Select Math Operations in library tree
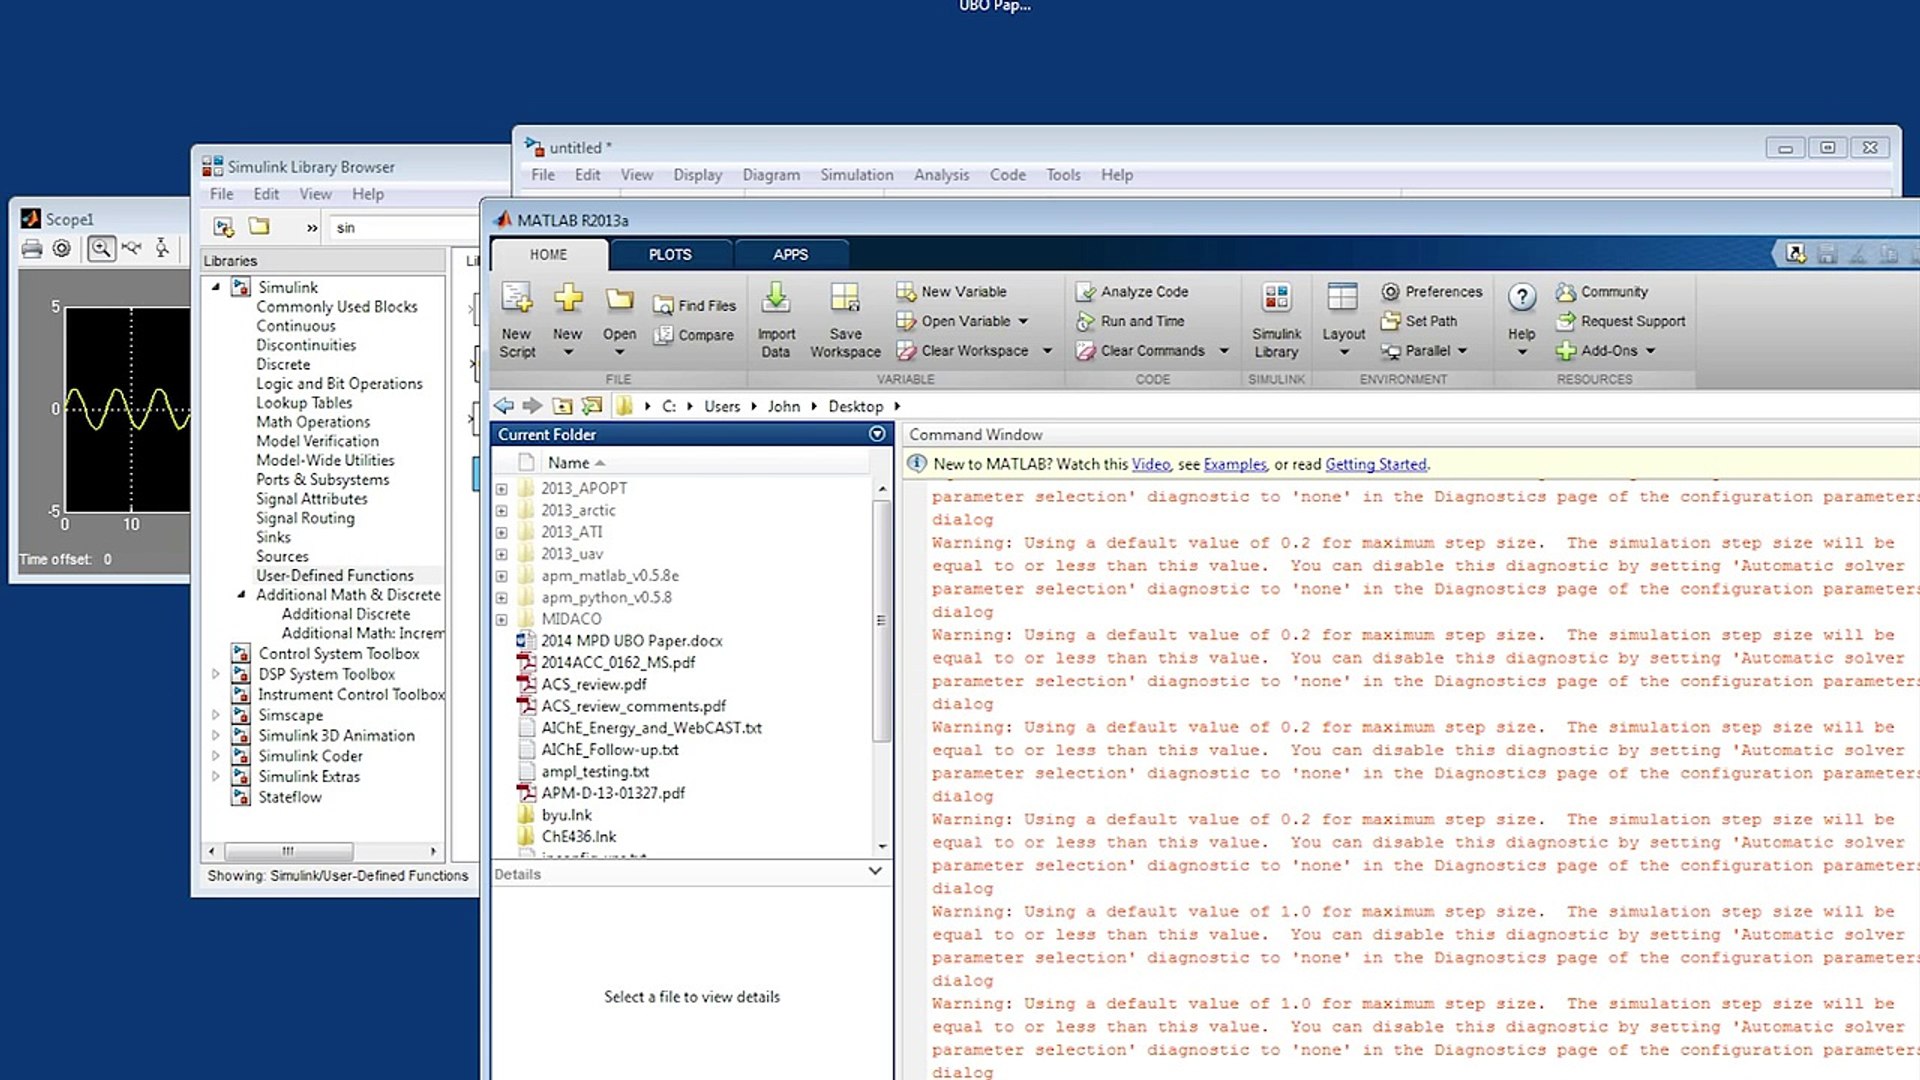Image resolution: width=1920 pixels, height=1080 pixels. click(x=313, y=422)
